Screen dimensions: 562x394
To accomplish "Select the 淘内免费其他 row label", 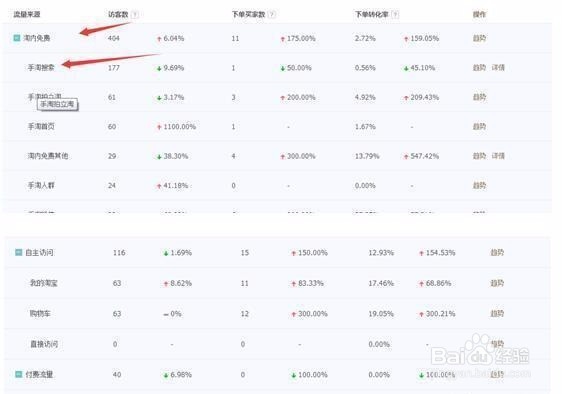I will pos(48,156).
